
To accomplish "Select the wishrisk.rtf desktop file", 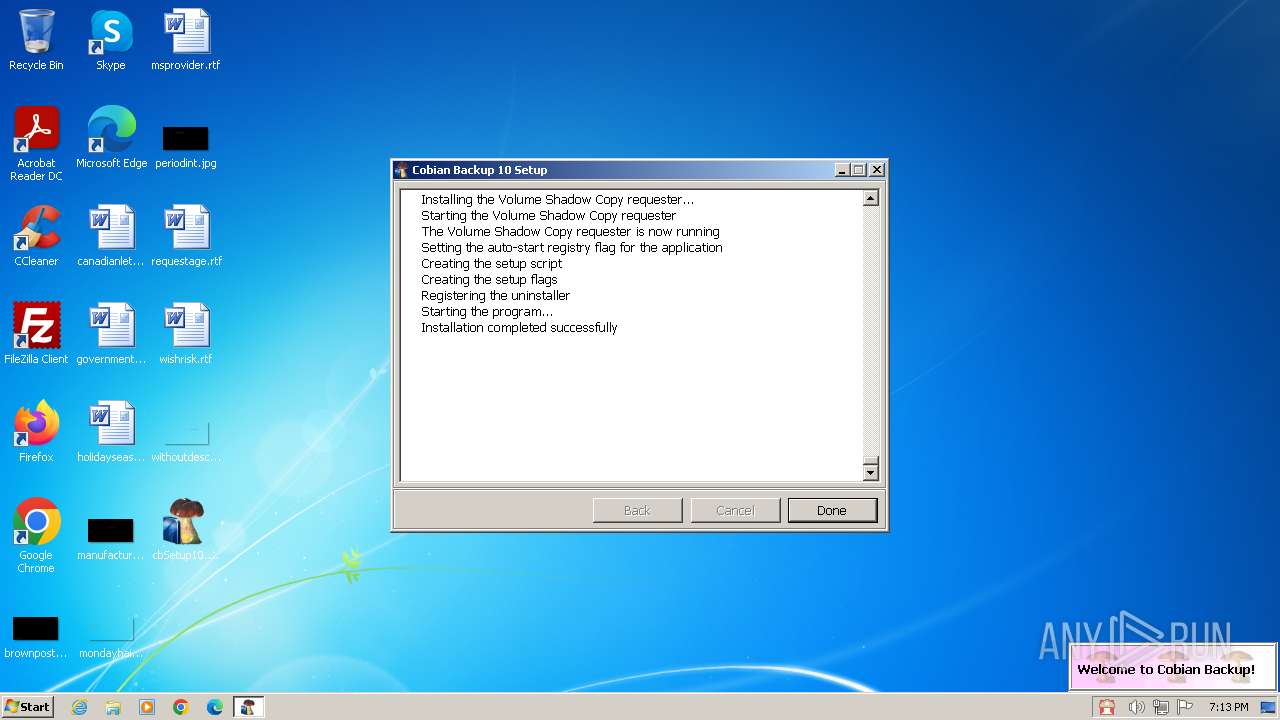I will 186,334.
